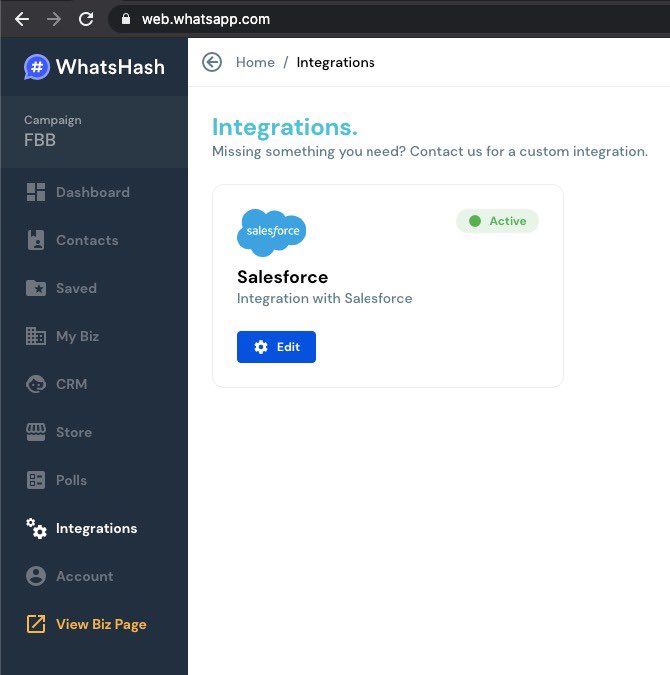Click the padlock site security icon
The height and width of the screenshot is (675, 670).
(x=126, y=19)
